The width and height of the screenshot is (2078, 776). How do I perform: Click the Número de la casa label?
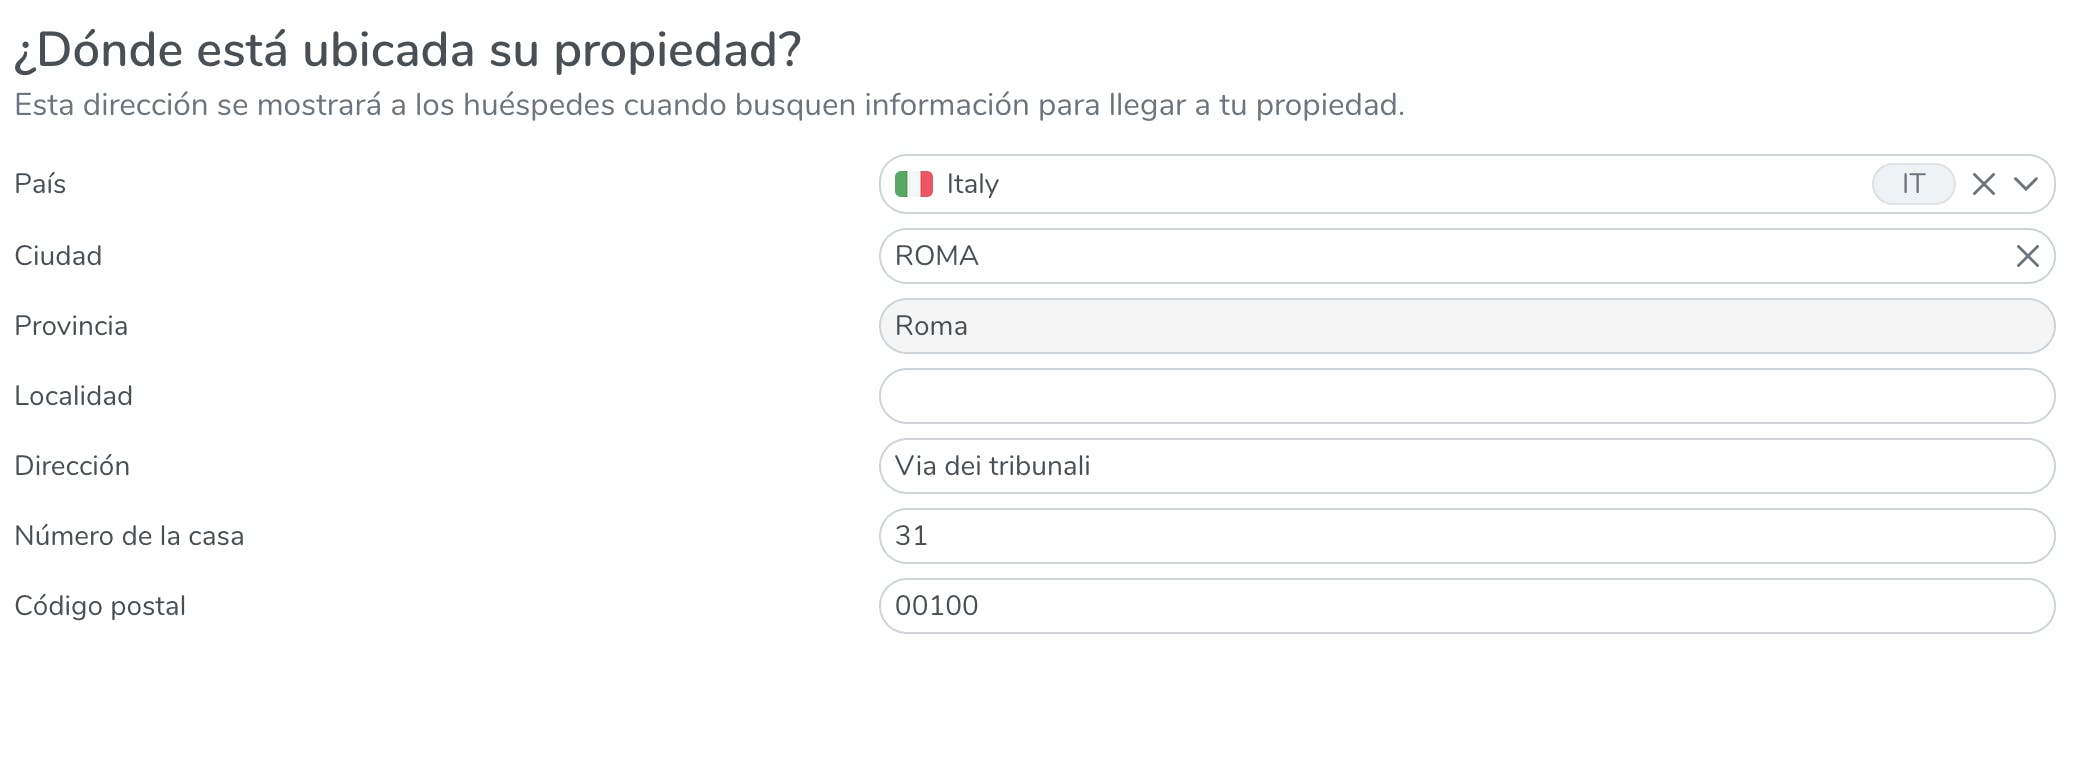[x=129, y=536]
